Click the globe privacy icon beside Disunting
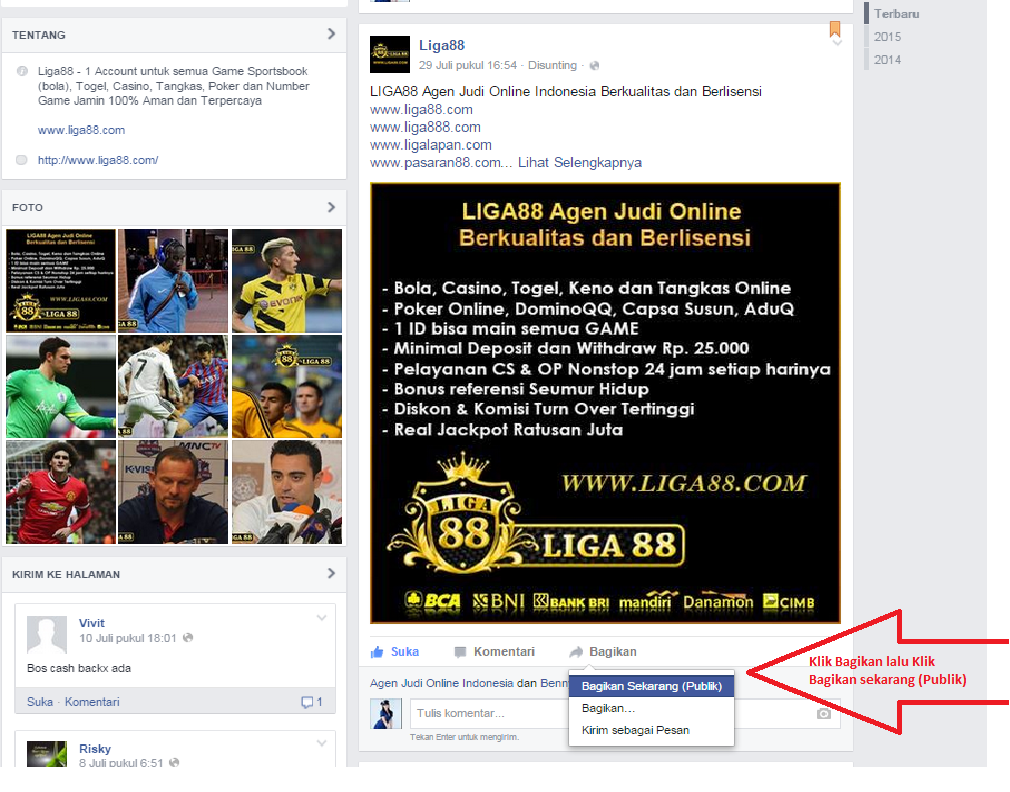 (x=595, y=66)
